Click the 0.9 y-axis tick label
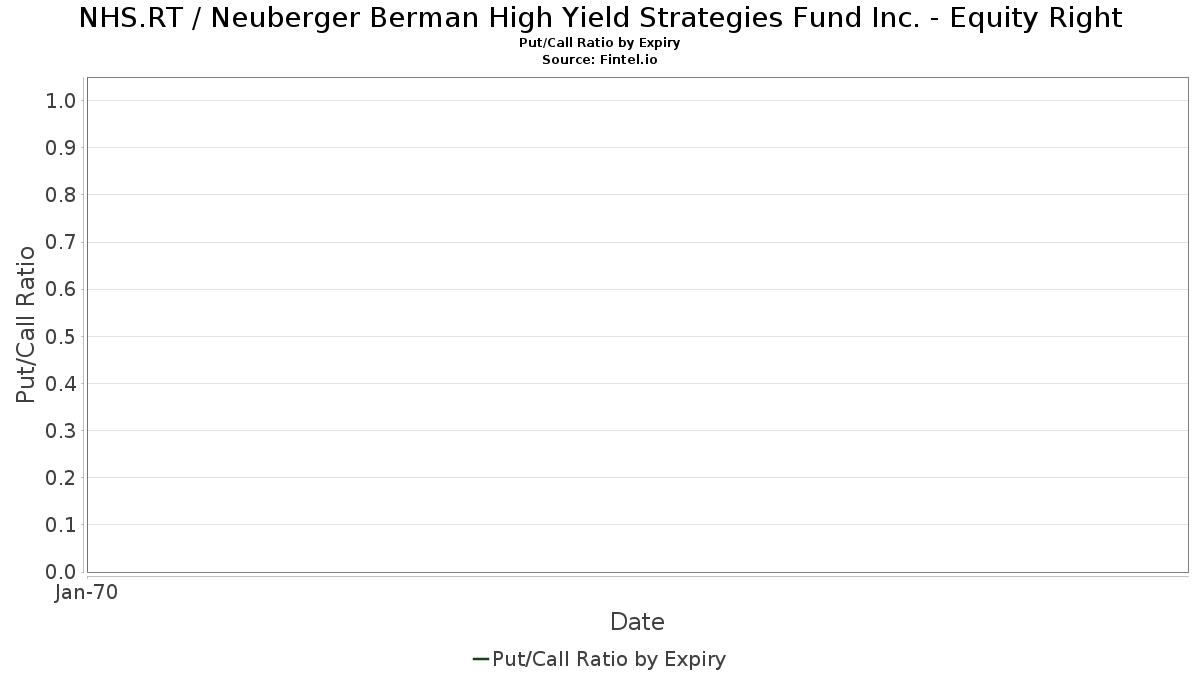Viewport: 1200px width, 675px height. (61, 148)
